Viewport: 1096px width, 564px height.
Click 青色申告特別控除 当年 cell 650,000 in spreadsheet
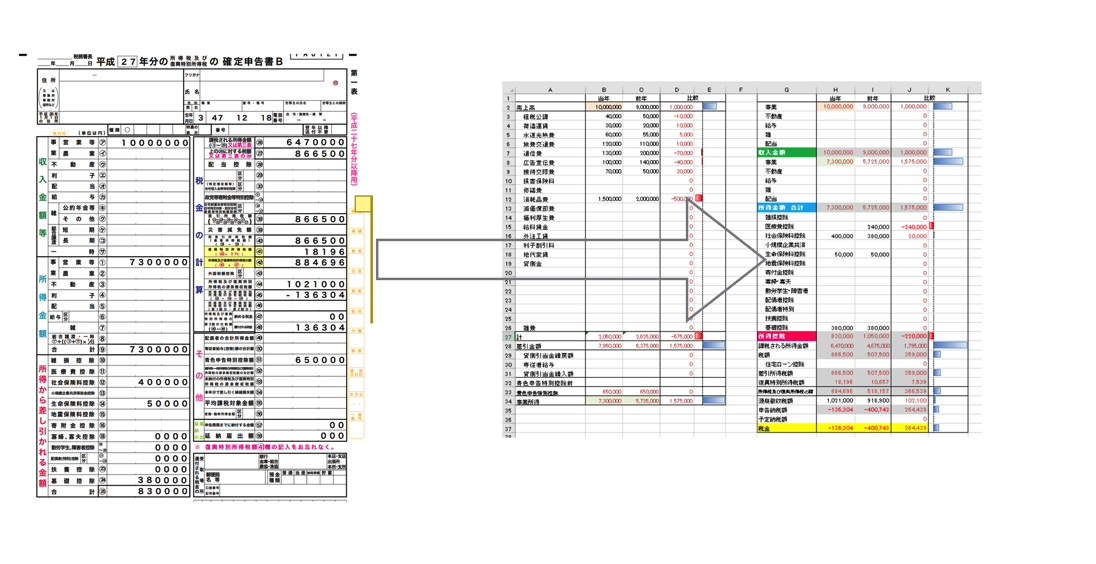coord(604,392)
